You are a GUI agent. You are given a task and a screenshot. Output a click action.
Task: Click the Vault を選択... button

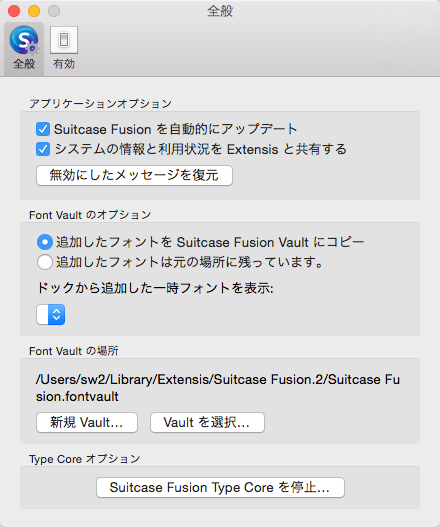207,422
